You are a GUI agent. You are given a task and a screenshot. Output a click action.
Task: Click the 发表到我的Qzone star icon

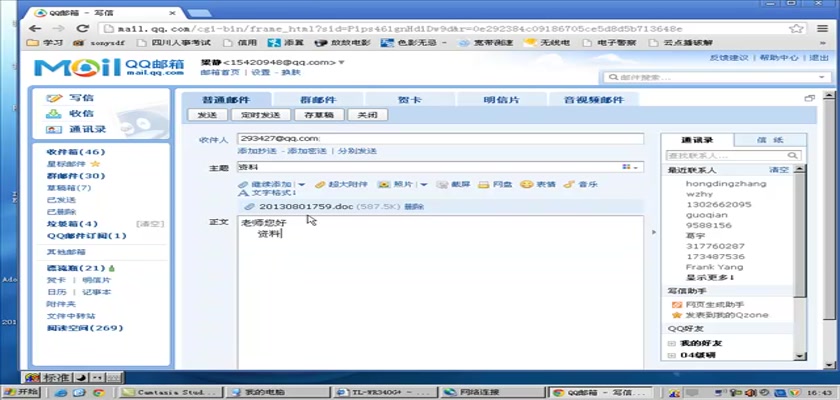click(x=677, y=315)
